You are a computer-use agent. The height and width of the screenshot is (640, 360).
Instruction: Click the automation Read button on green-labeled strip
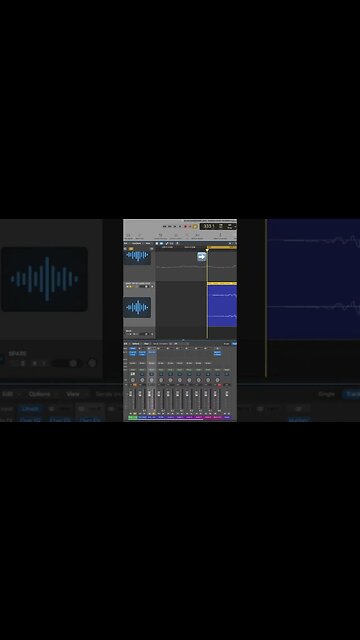coord(133,370)
